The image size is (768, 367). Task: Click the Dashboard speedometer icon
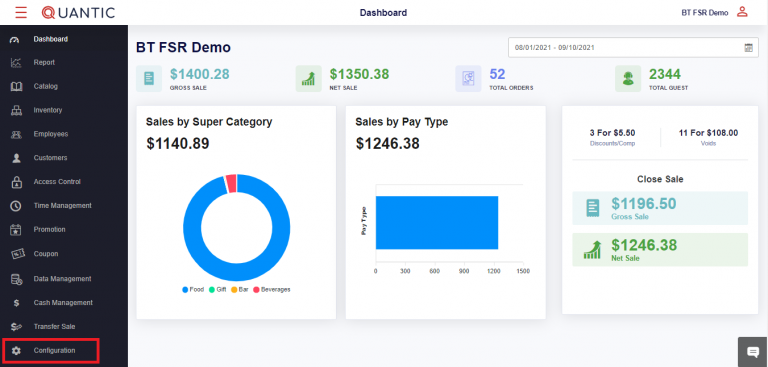[x=16, y=40]
